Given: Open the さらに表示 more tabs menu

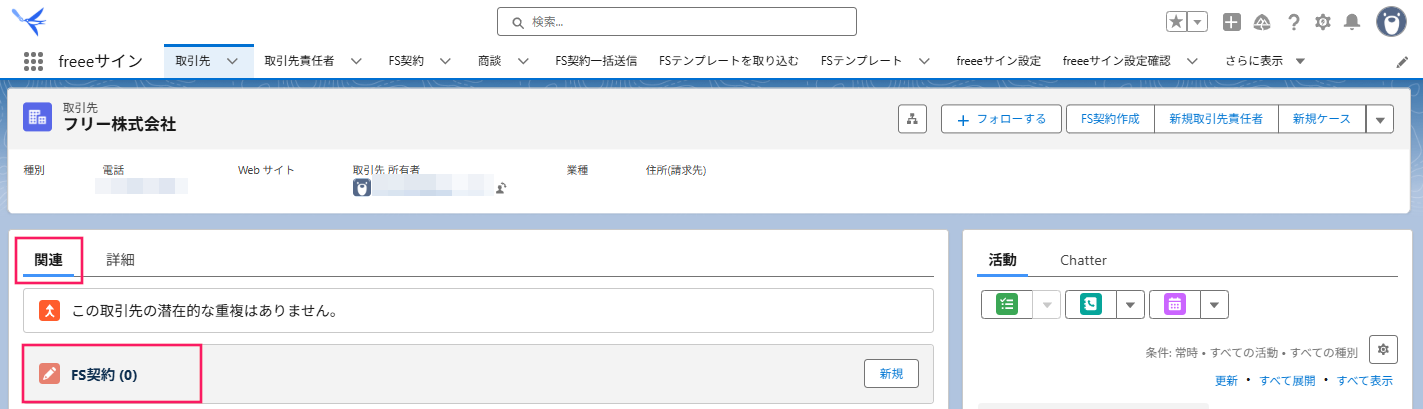Looking at the screenshot, I should pos(1265,61).
